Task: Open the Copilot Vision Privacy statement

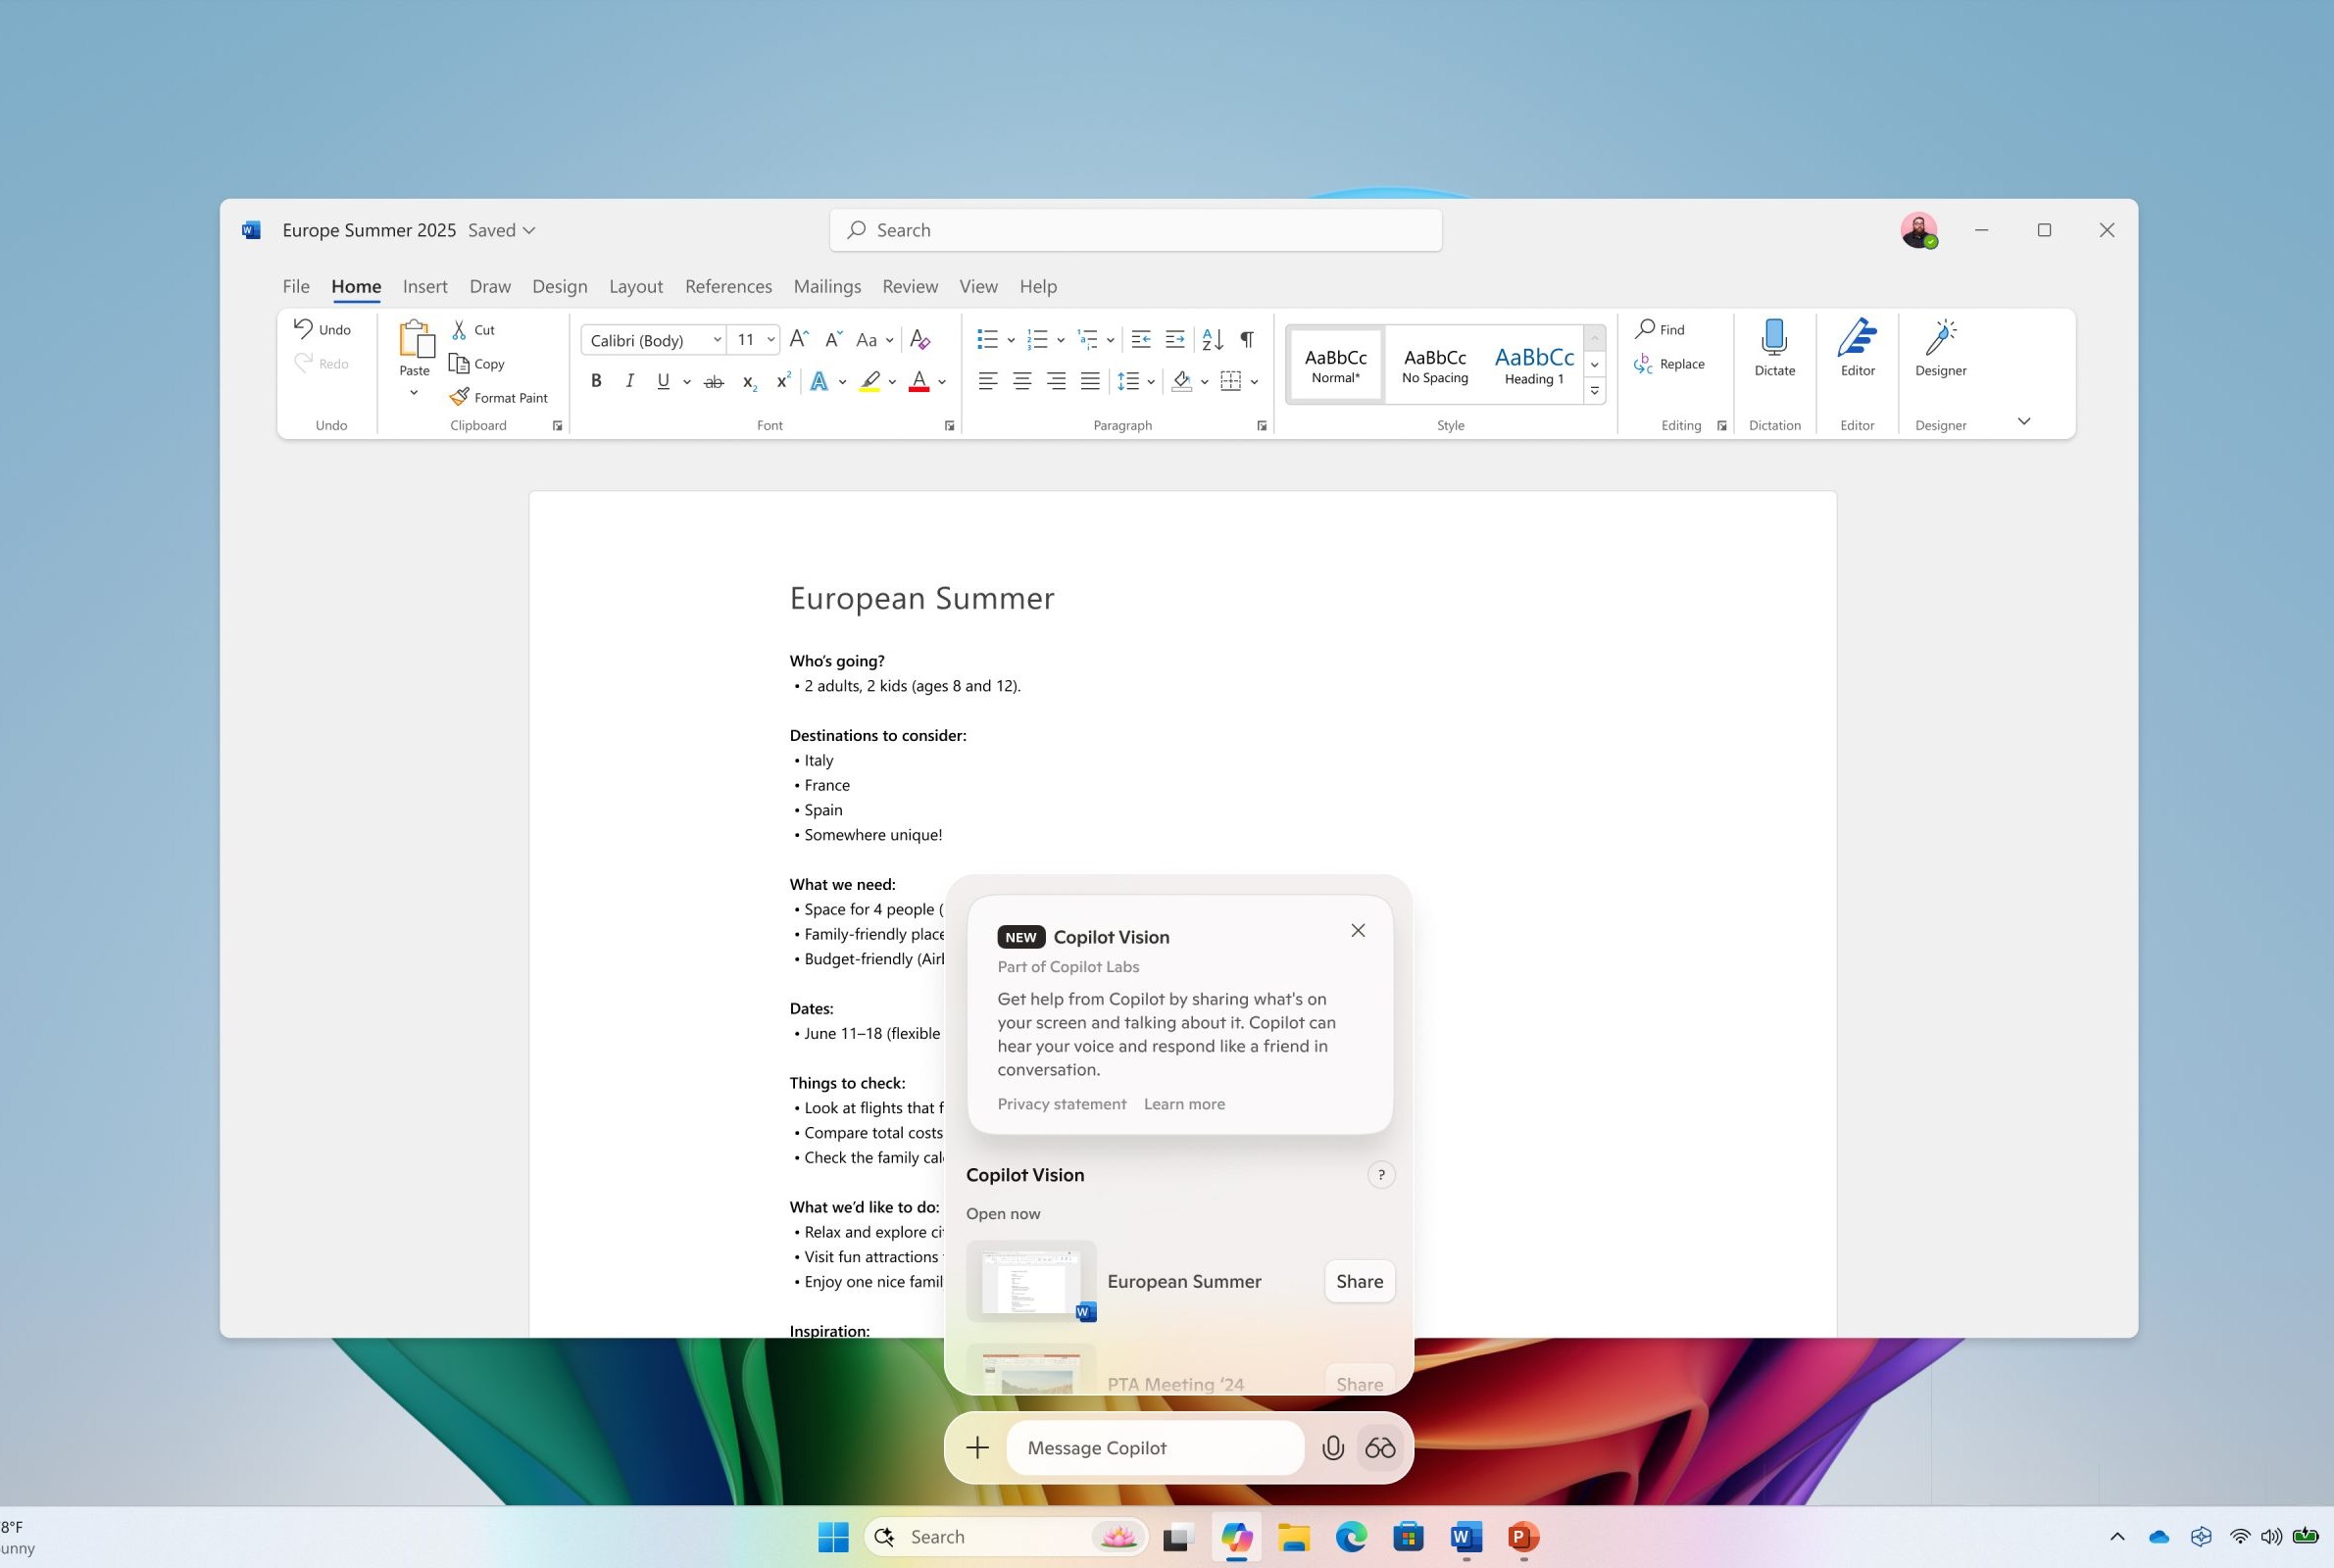Action: tap(1061, 1103)
